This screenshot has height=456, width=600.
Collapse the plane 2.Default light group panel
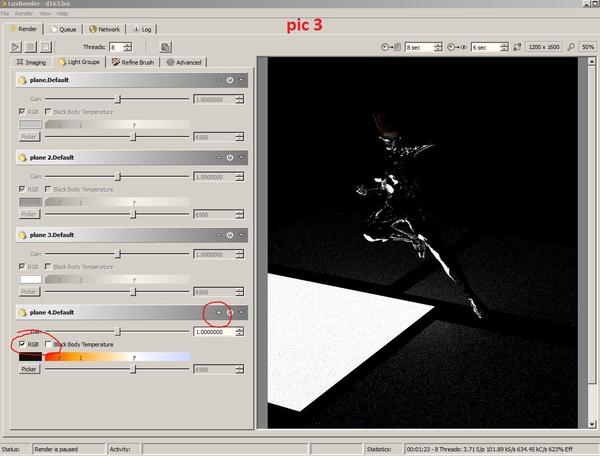(241, 157)
